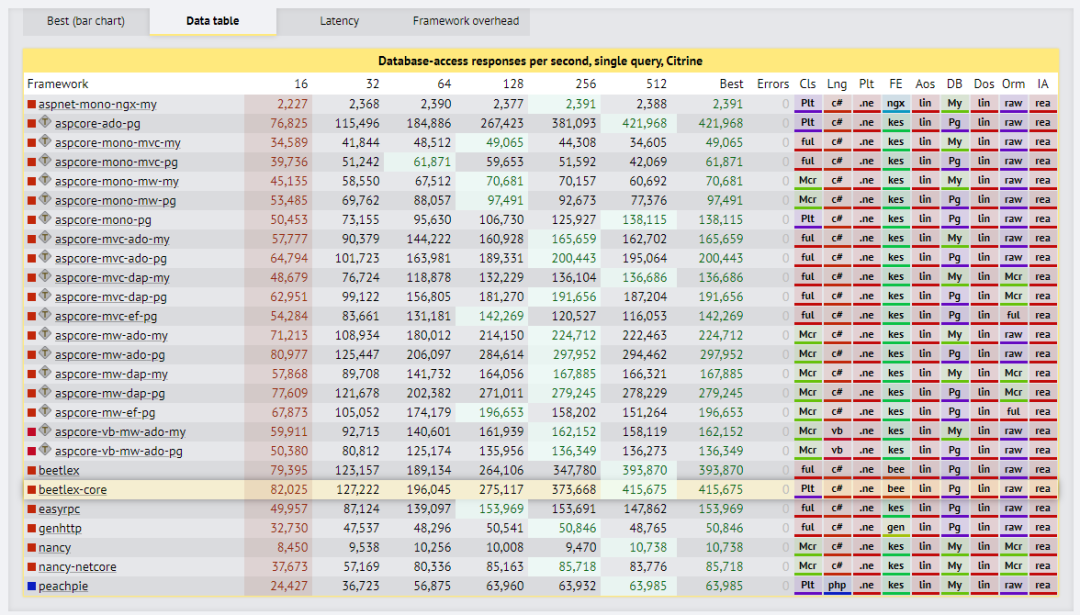Click the badge icon beside aspcore-mvc-ef-pg

(x=45, y=315)
